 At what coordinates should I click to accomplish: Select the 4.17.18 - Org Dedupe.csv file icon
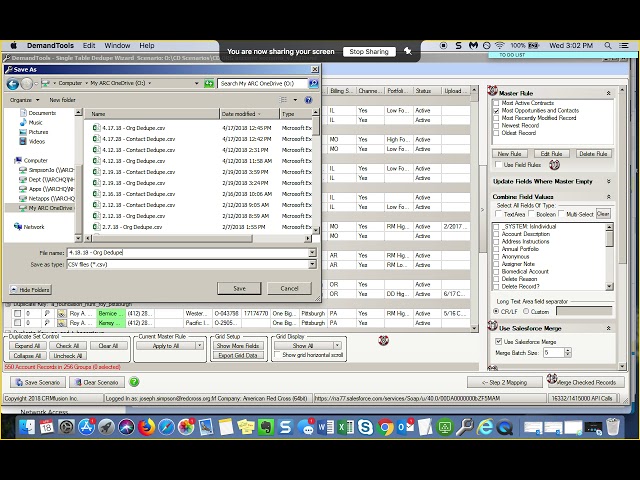pos(96,128)
